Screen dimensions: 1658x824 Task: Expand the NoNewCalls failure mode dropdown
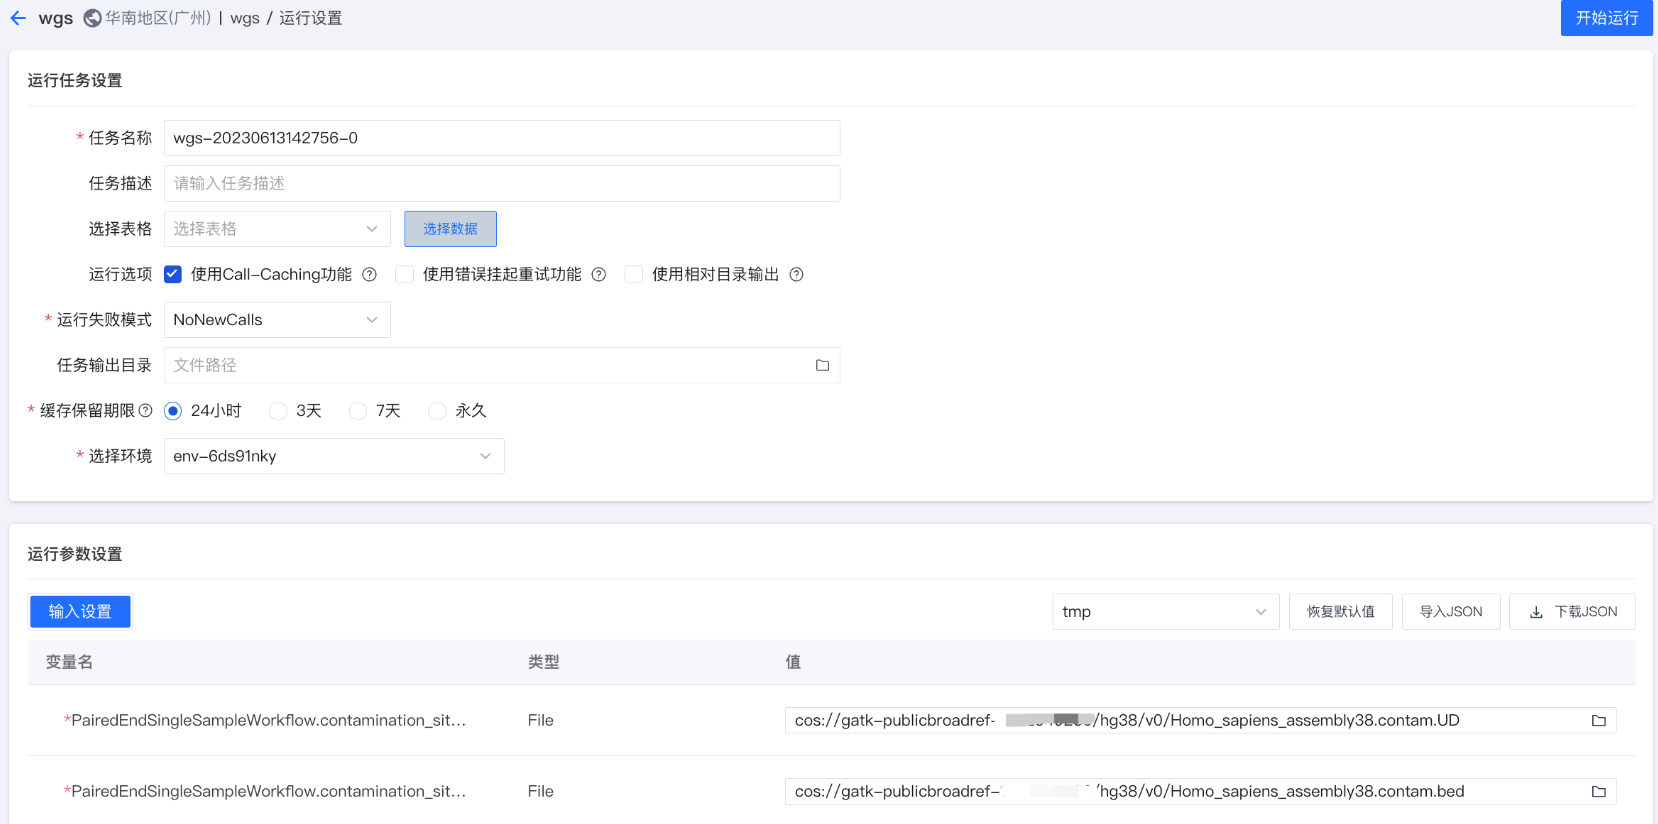point(277,320)
